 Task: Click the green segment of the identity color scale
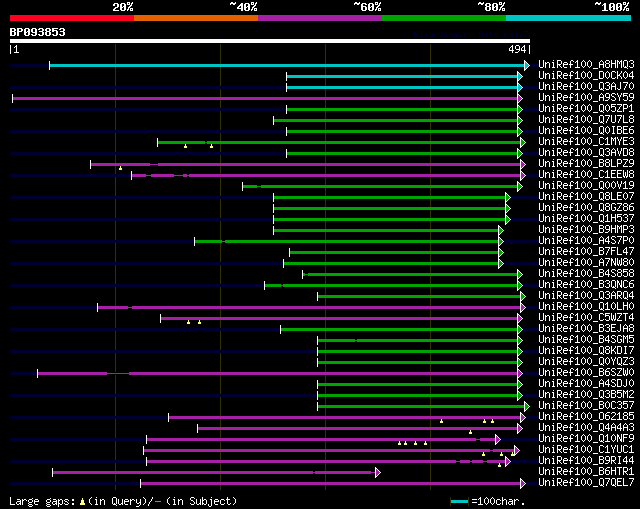(x=444, y=18)
